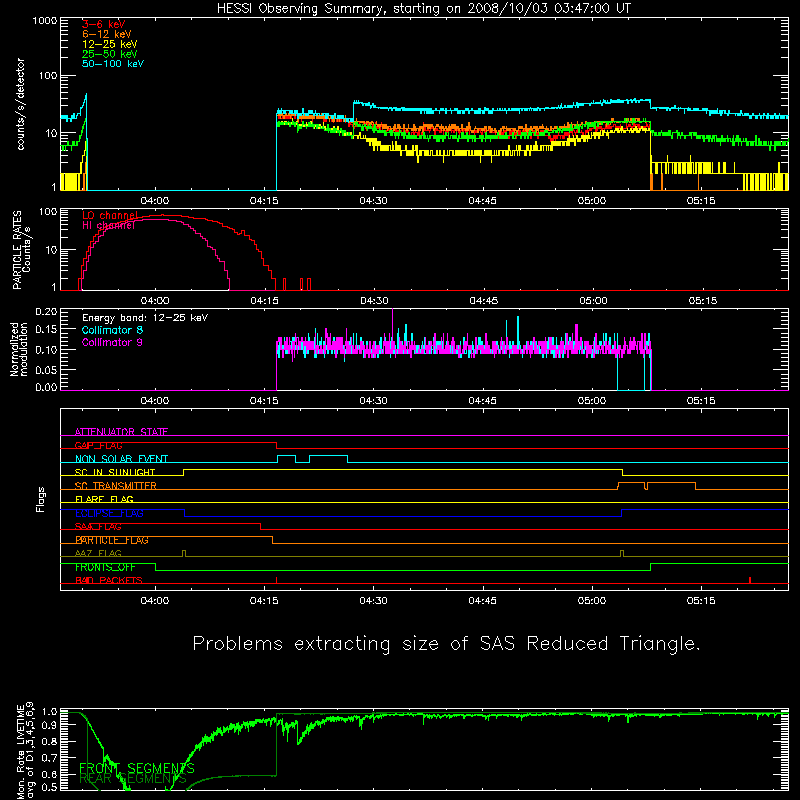
Task: Click 04:45 tick on the modulation plot
Action: 483,401
